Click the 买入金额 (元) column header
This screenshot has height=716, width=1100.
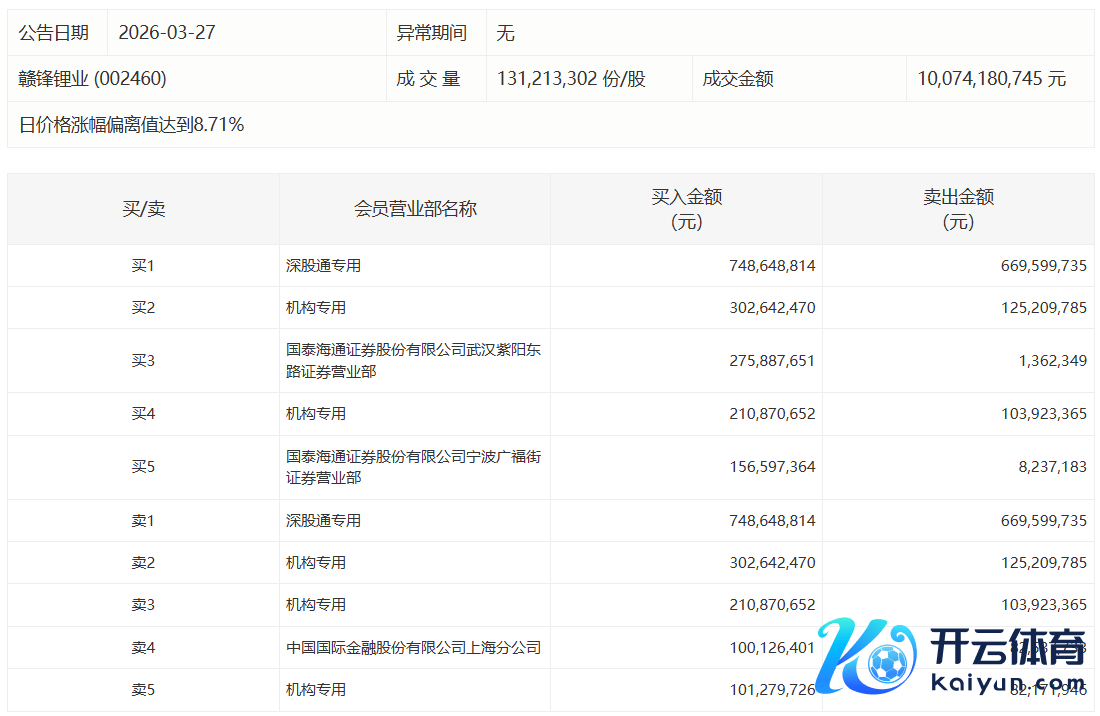pyautogui.click(x=686, y=209)
